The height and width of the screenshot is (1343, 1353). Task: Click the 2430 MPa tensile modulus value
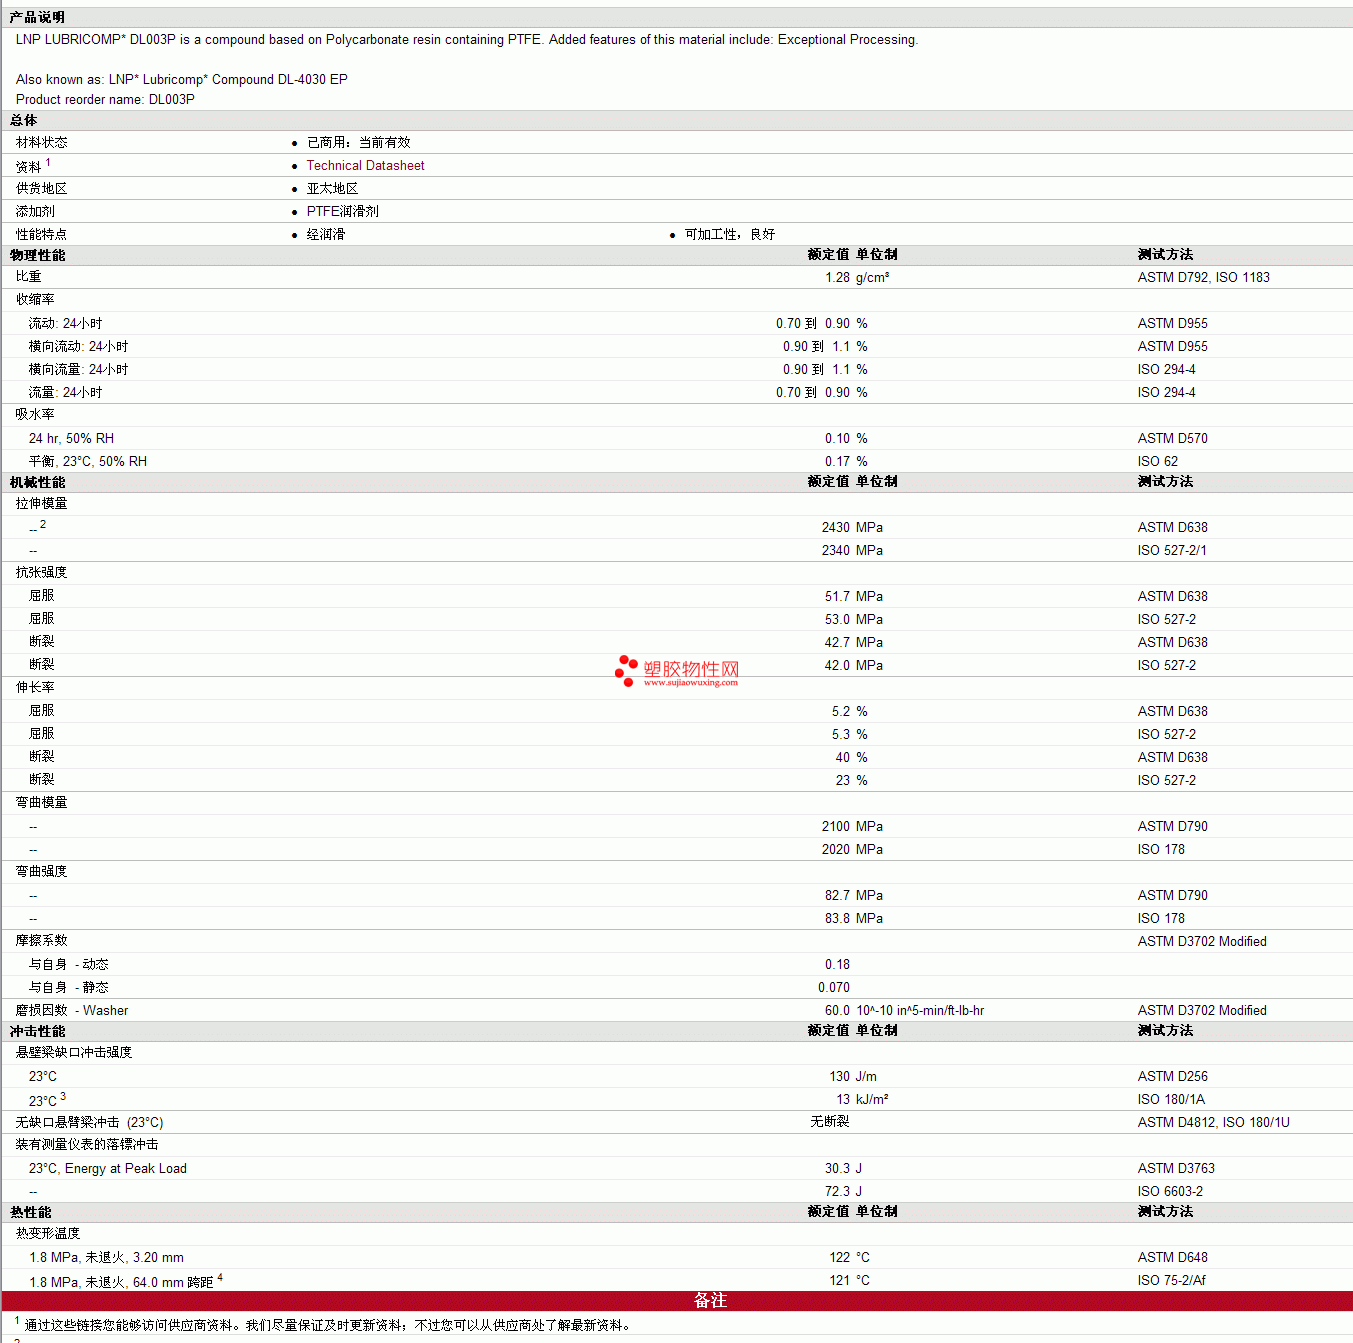[852, 528]
